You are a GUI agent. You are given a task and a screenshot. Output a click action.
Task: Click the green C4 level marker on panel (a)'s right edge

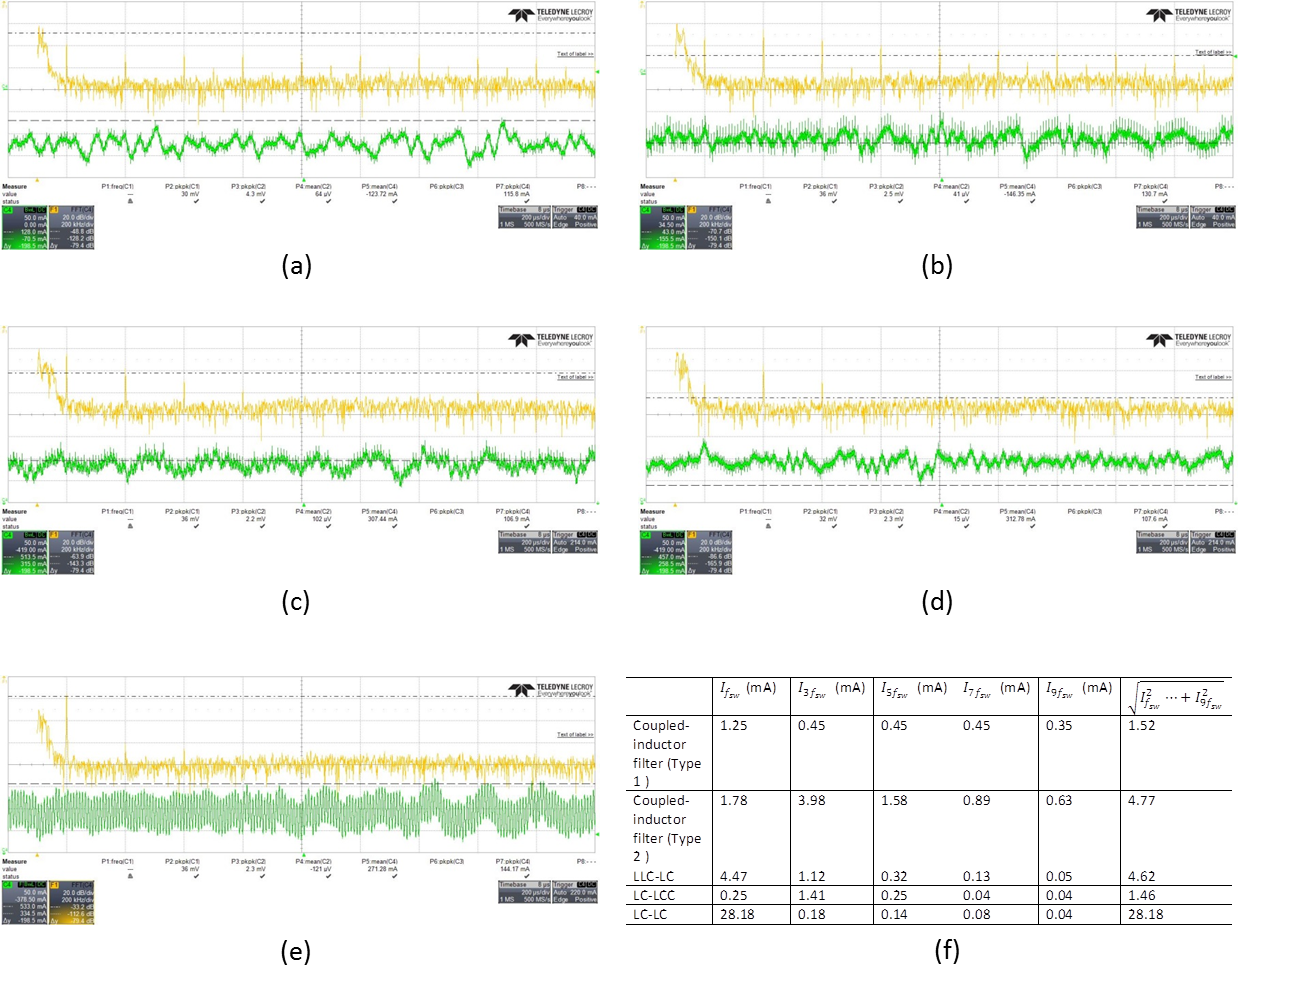(597, 72)
